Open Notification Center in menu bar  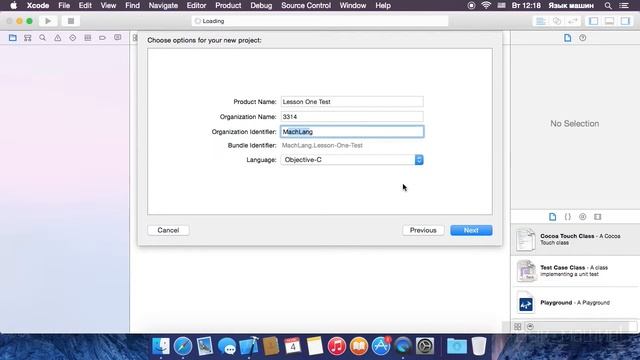pos(624,6)
